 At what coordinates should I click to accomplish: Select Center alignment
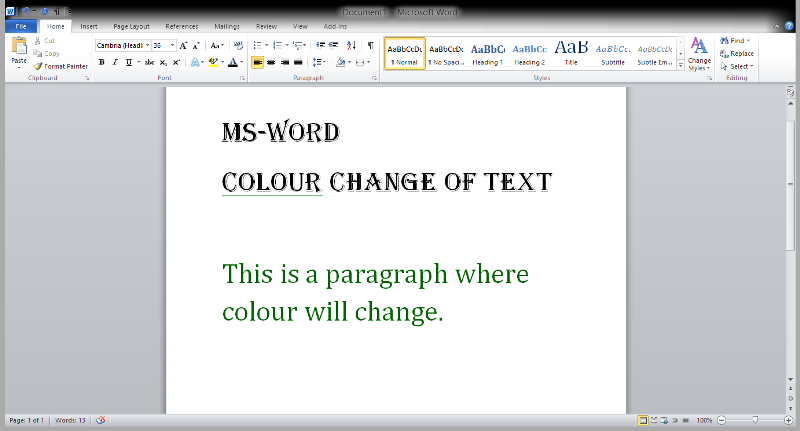(x=271, y=62)
